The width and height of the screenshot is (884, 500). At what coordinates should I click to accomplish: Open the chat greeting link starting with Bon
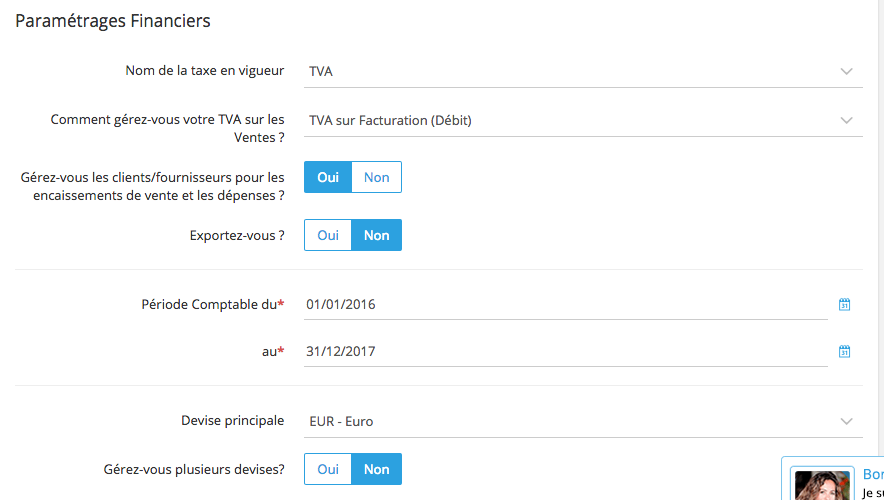coord(873,474)
